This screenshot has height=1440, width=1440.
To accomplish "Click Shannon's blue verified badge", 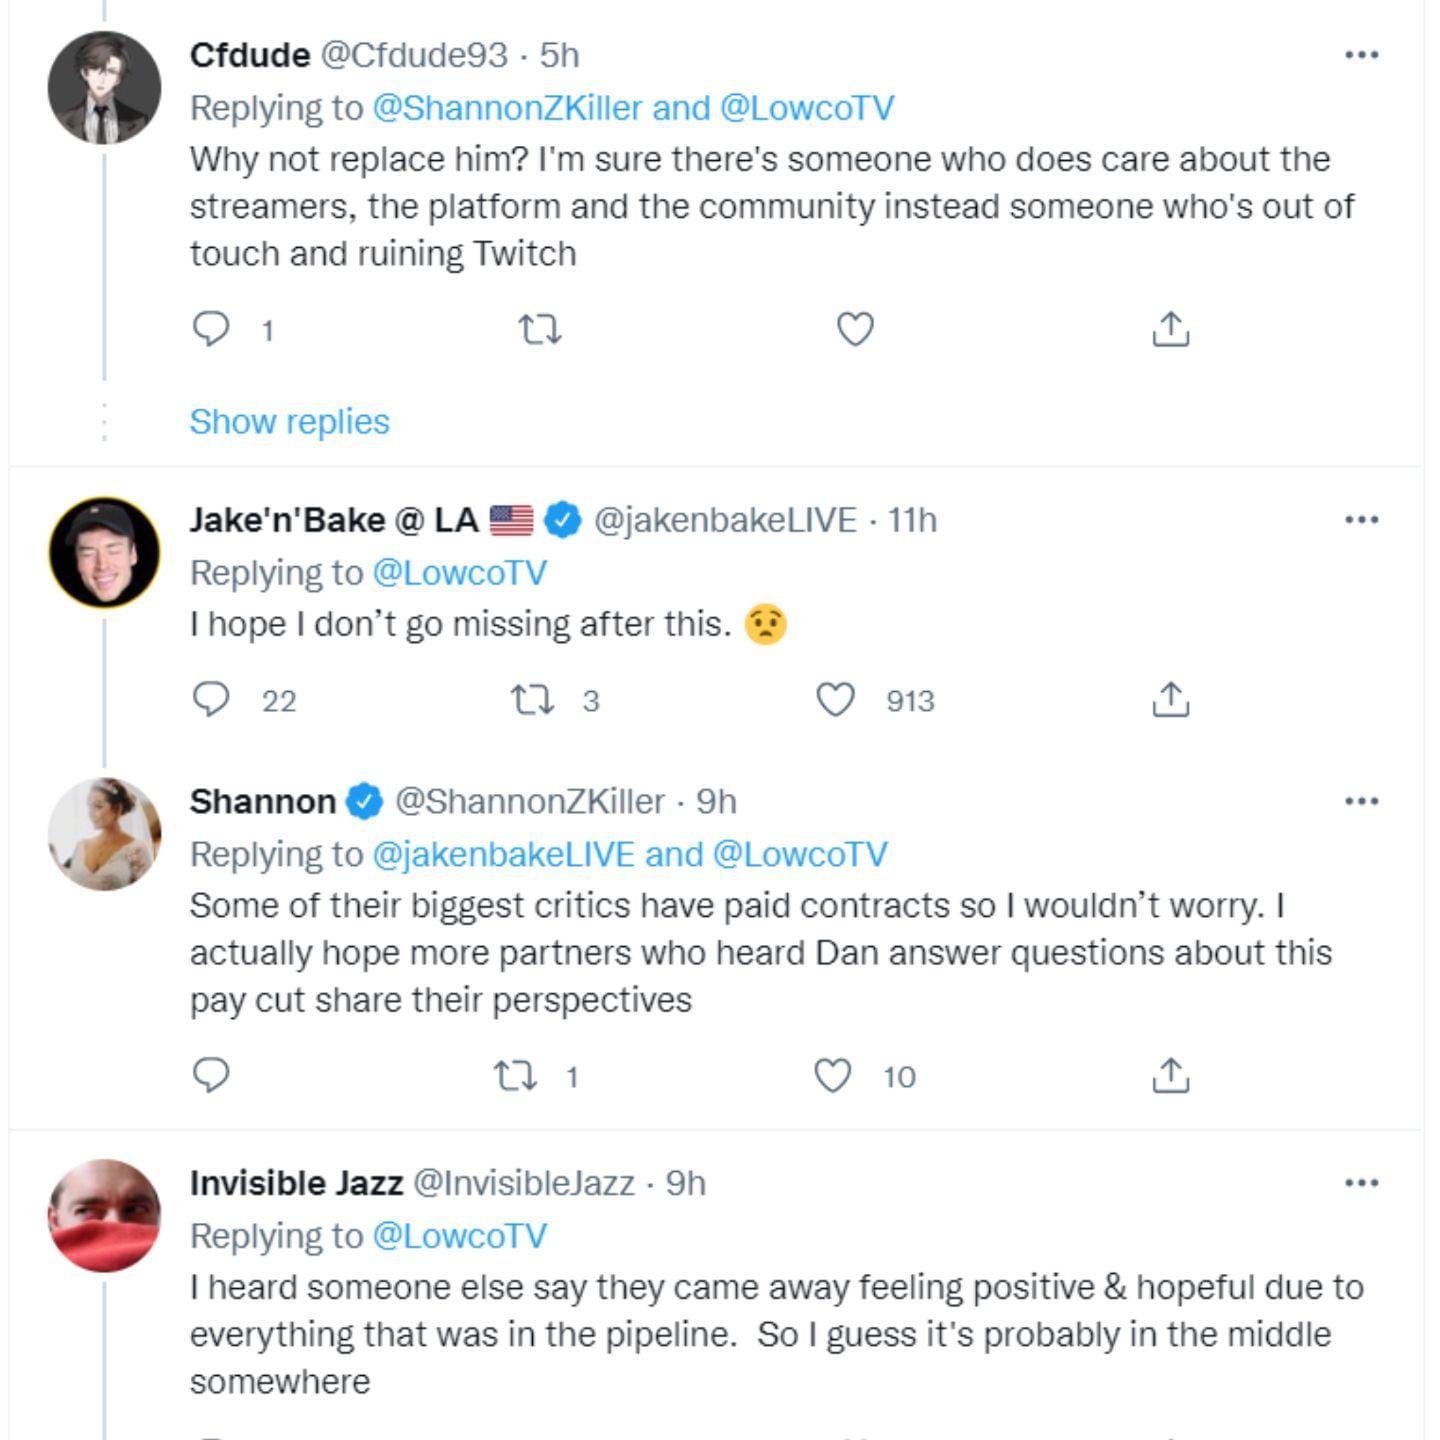I will (362, 800).
